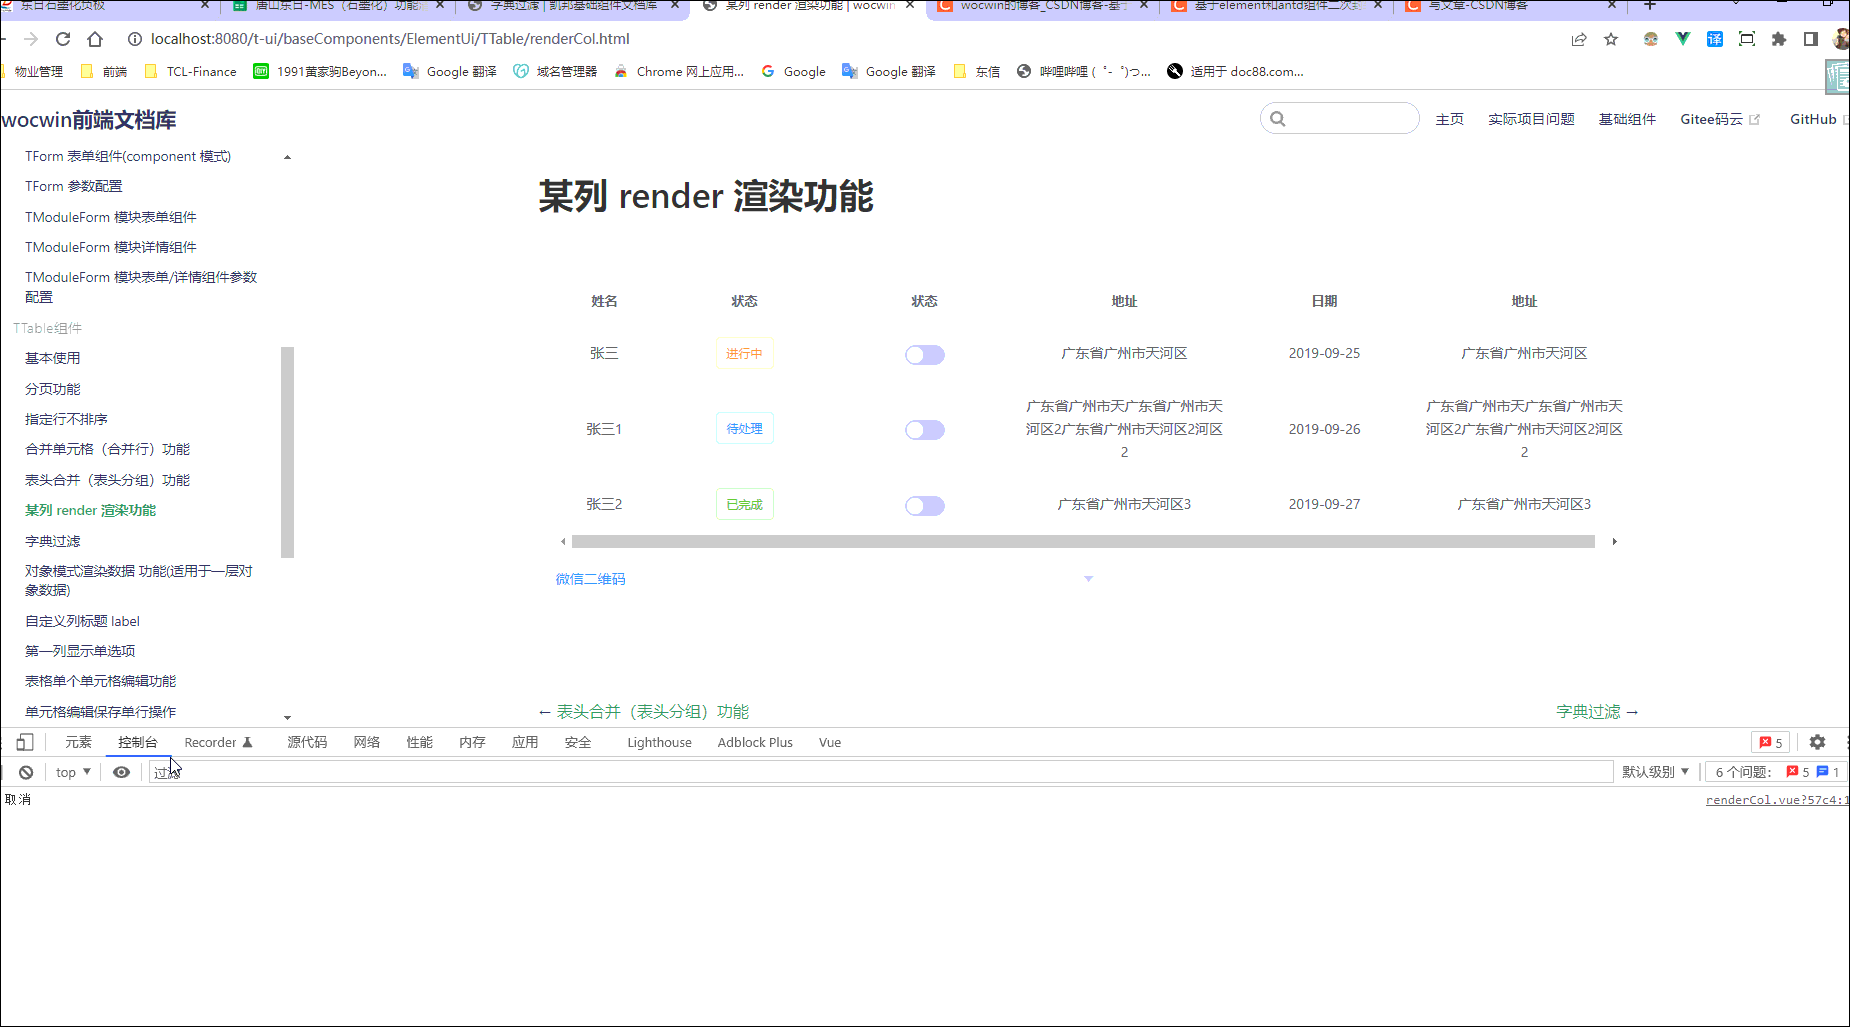Open the device toolbar in DevTools
Screen dimensions: 1850x1027
pos(25,742)
